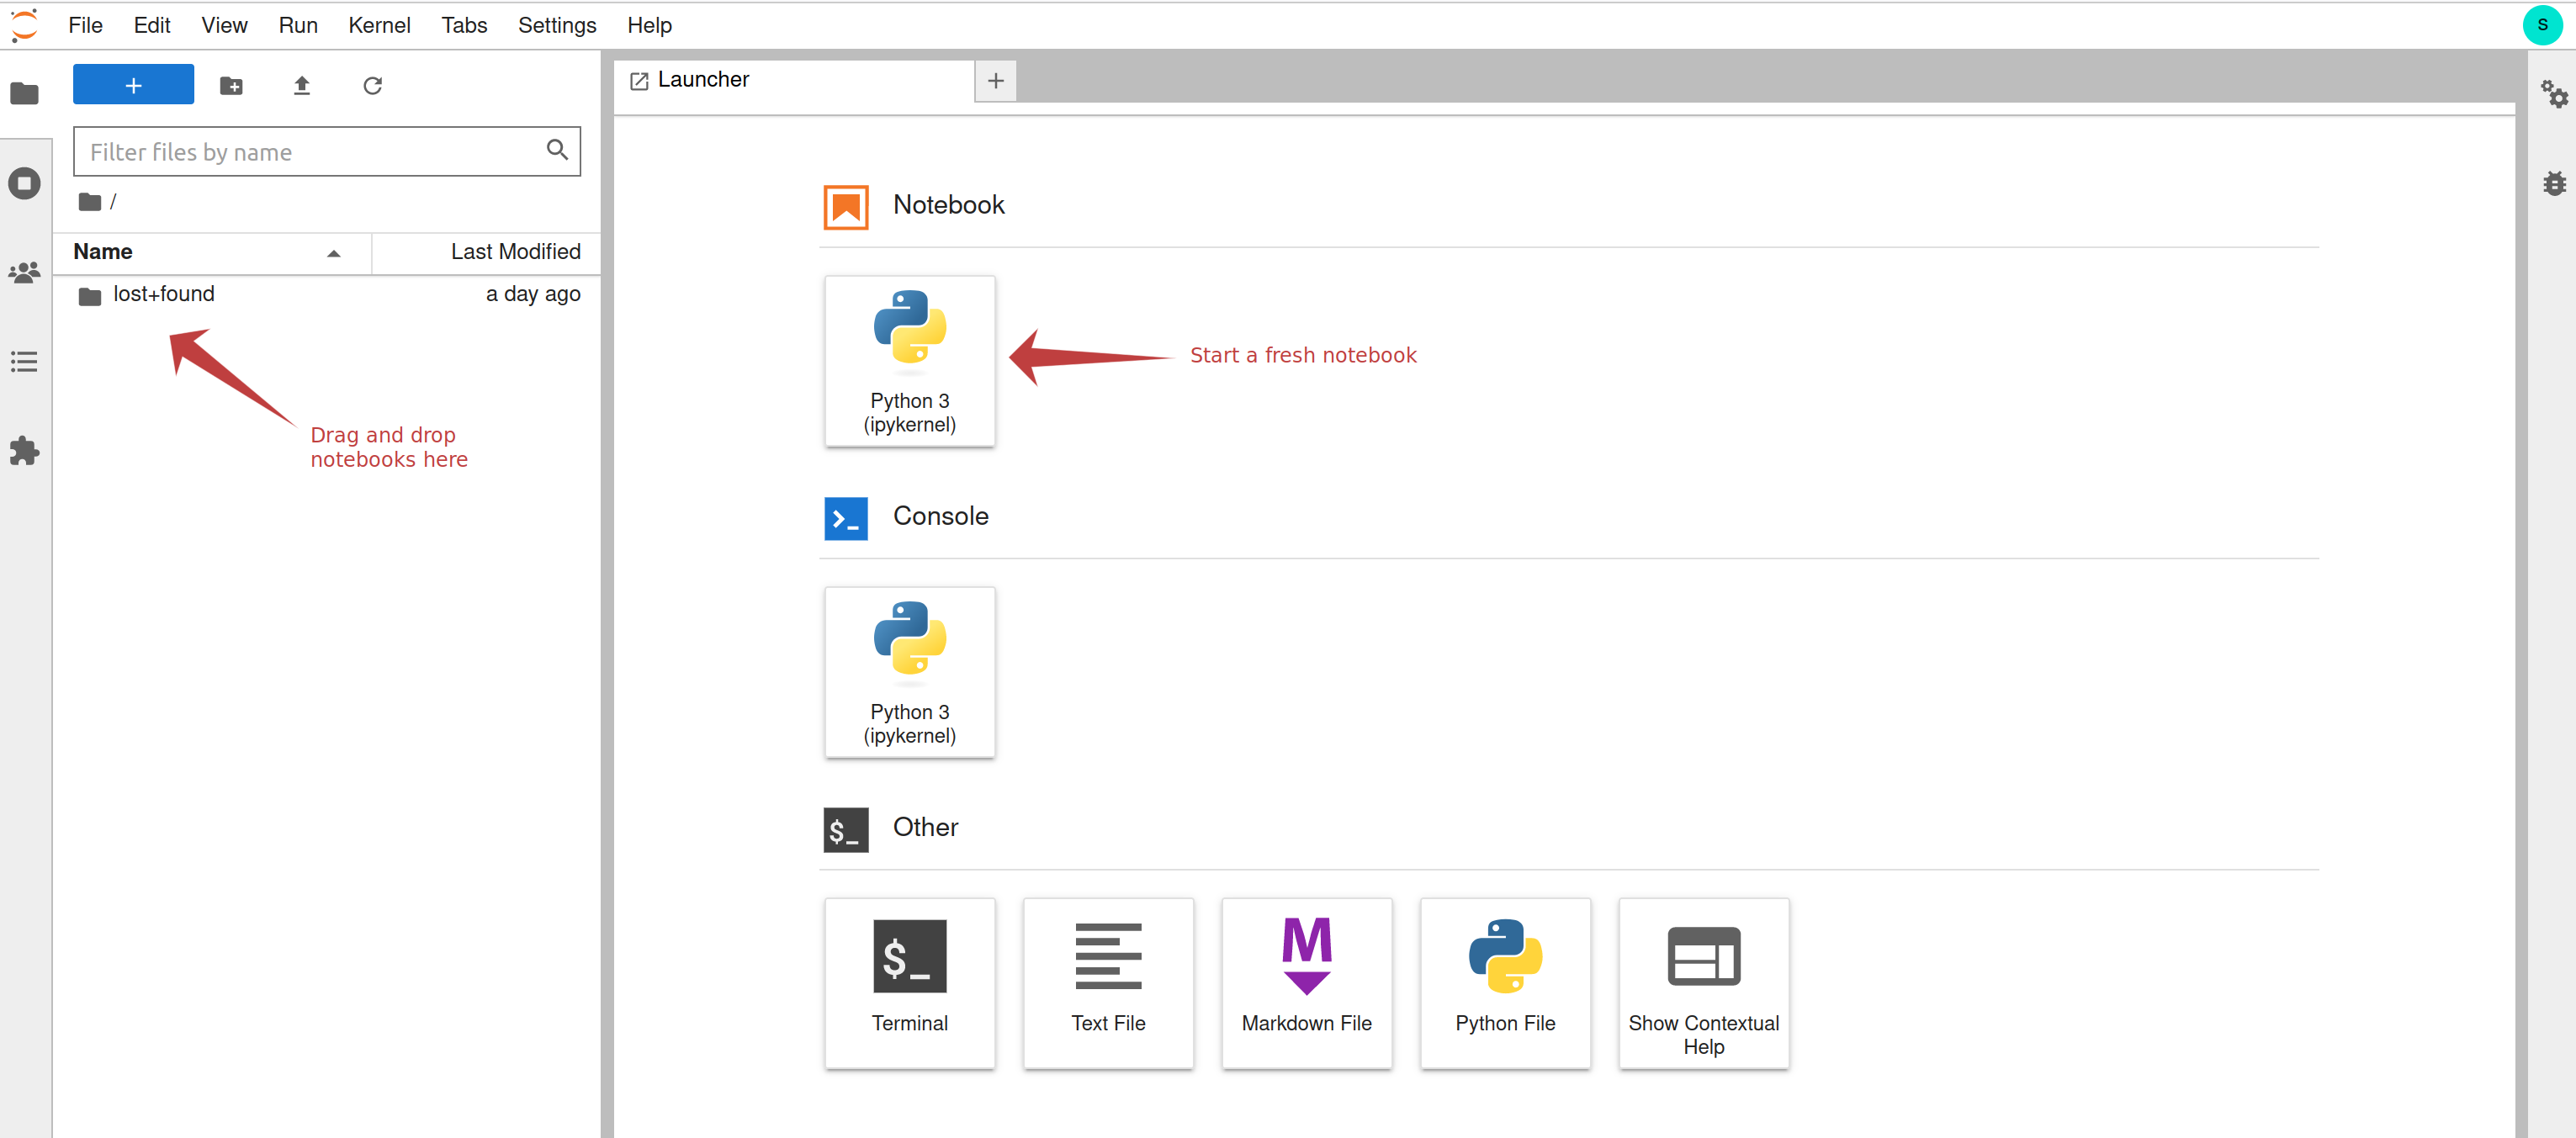Open a new Terminal from launcher

tap(909, 983)
